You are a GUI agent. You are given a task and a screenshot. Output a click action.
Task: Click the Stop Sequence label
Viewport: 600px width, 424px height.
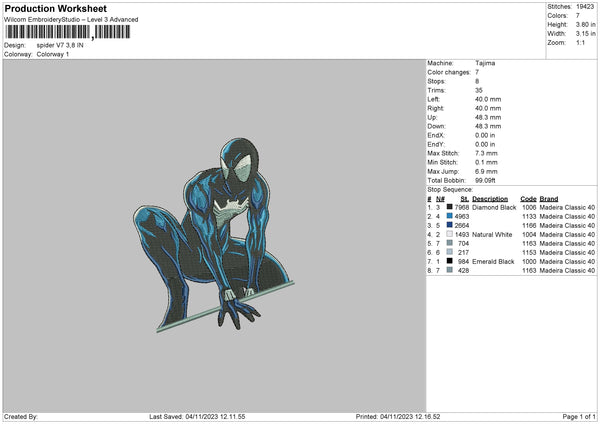tap(449, 188)
